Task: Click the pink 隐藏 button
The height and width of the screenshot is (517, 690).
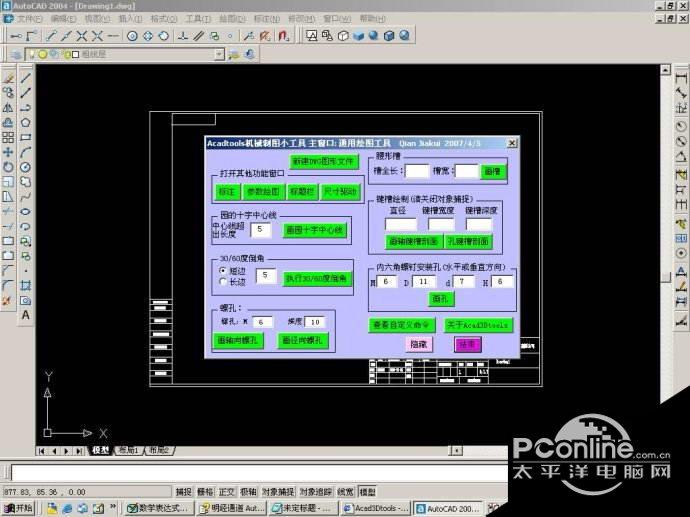Action: (418, 345)
